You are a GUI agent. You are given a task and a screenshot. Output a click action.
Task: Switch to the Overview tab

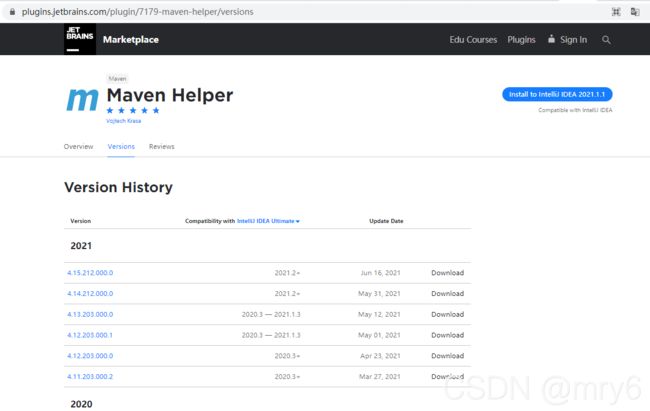pyautogui.click(x=78, y=146)
